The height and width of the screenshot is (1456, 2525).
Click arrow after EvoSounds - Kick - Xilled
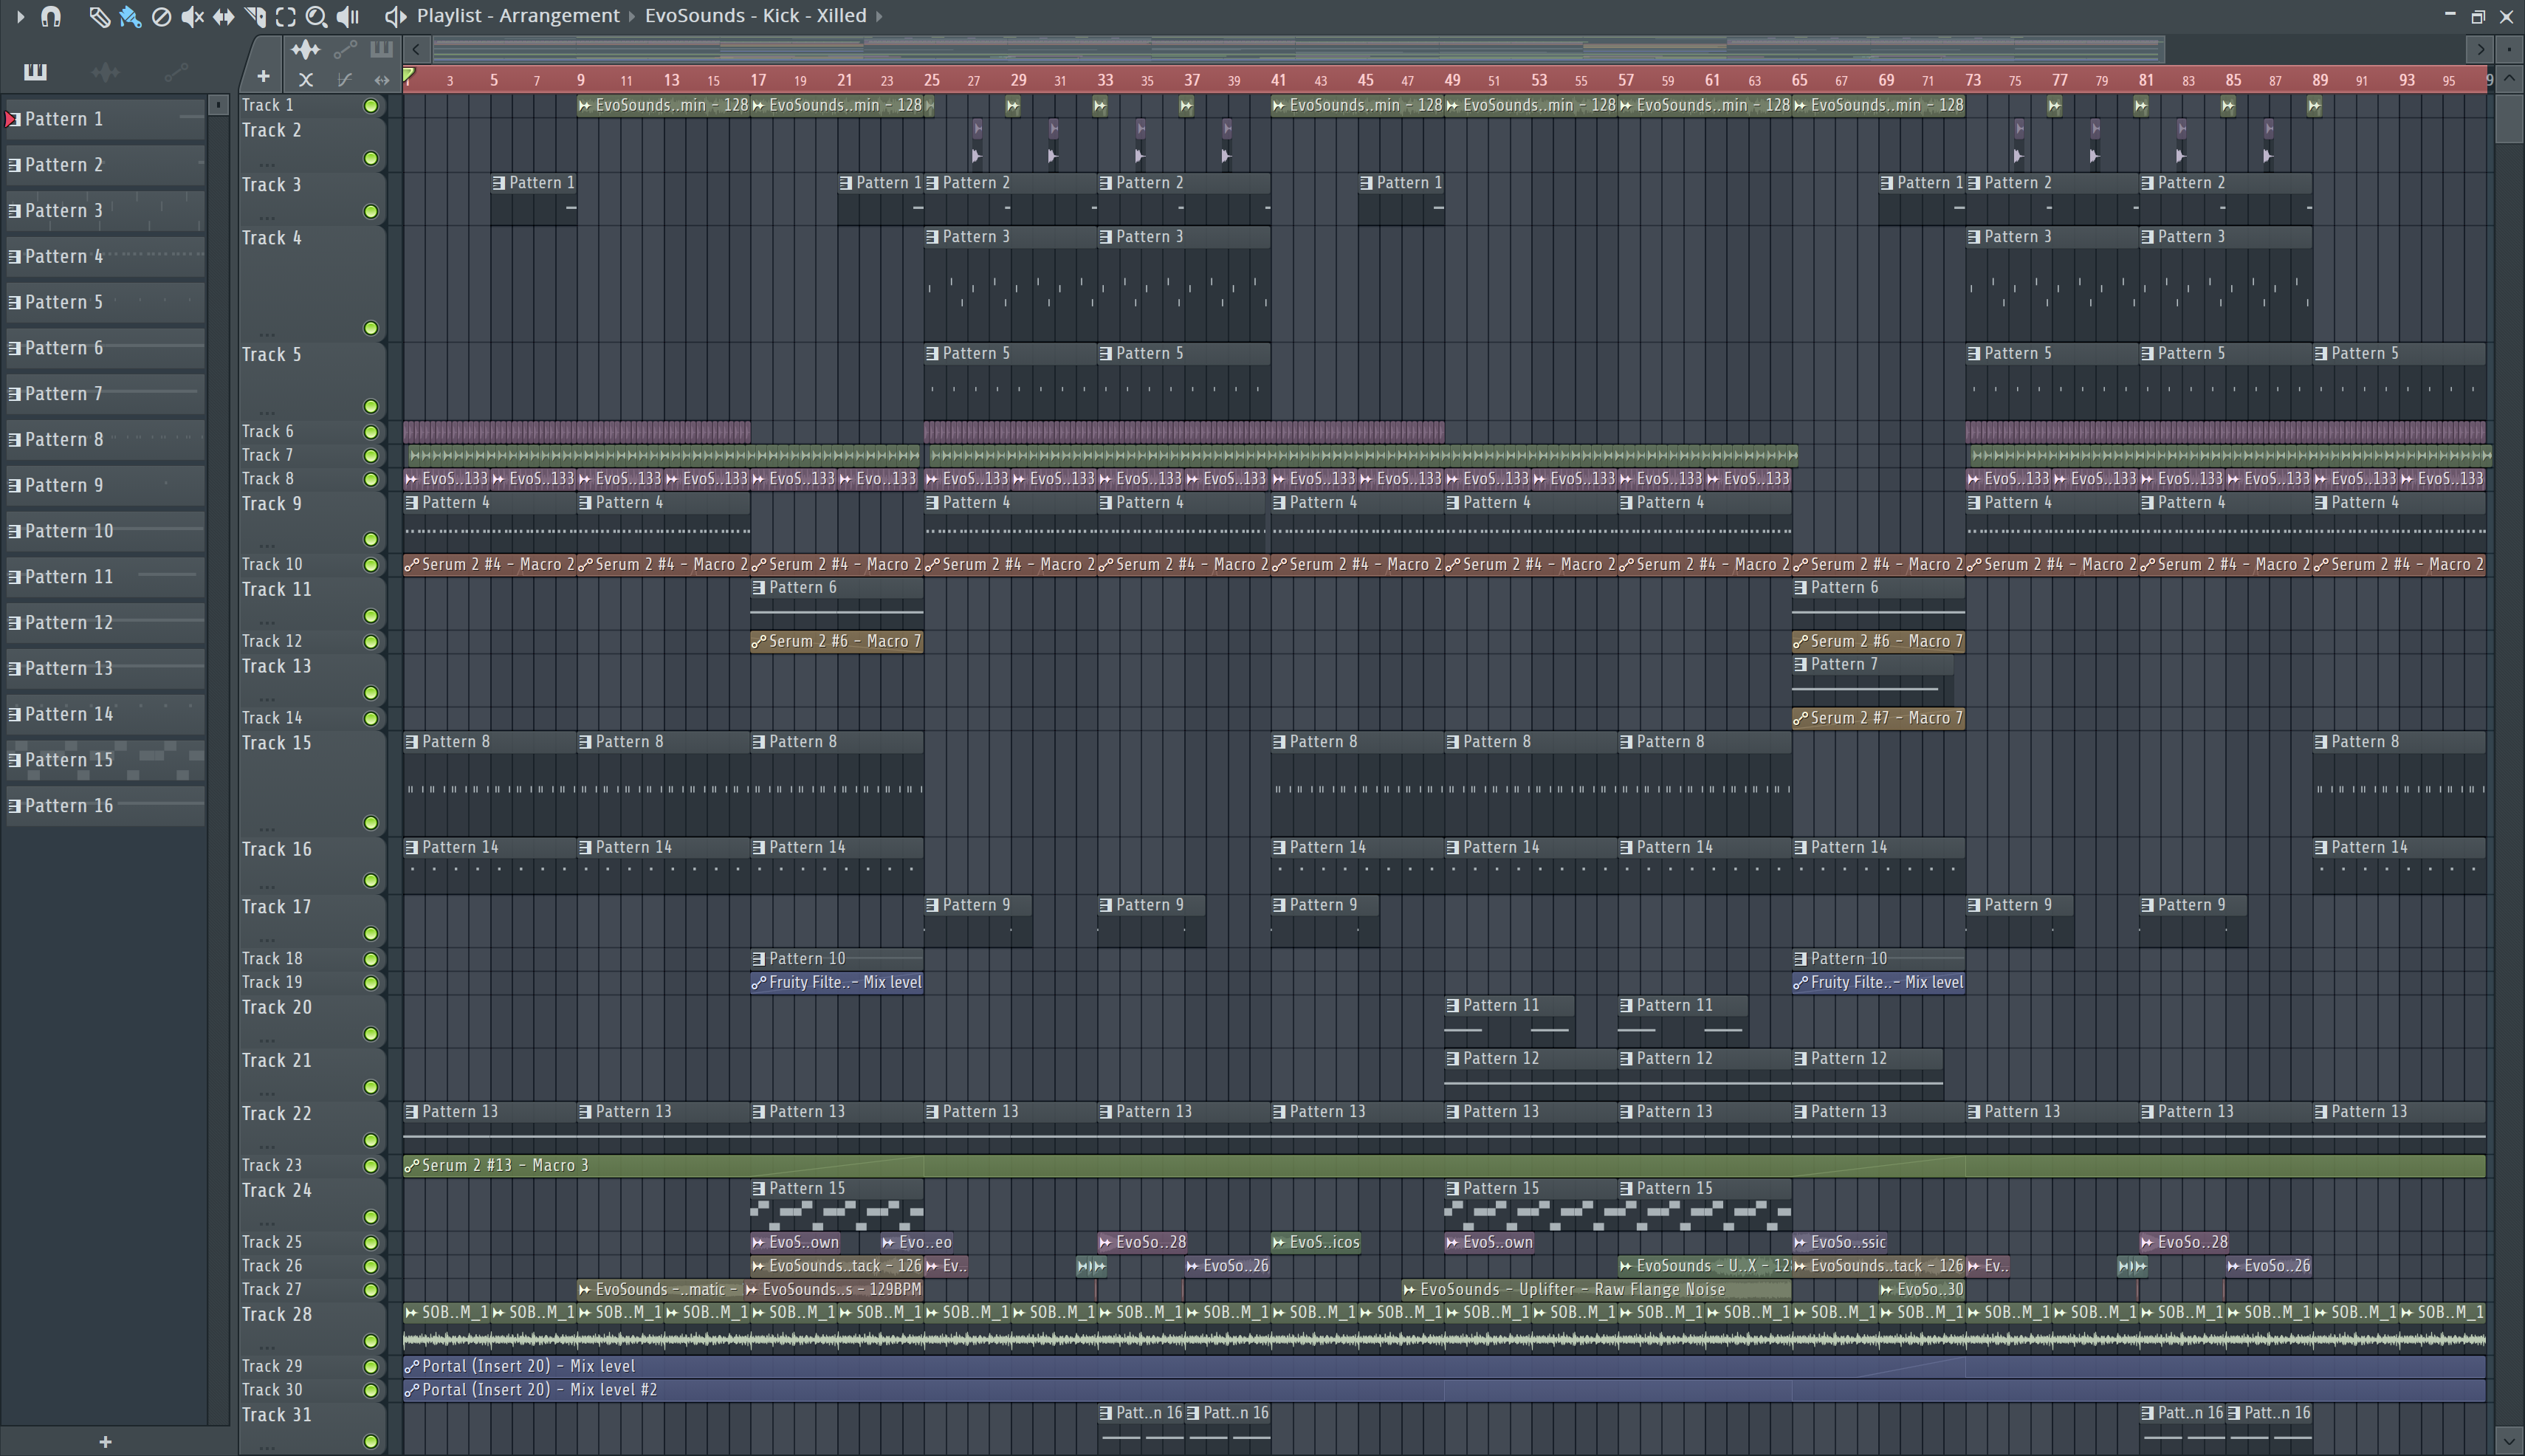(879, 16)
